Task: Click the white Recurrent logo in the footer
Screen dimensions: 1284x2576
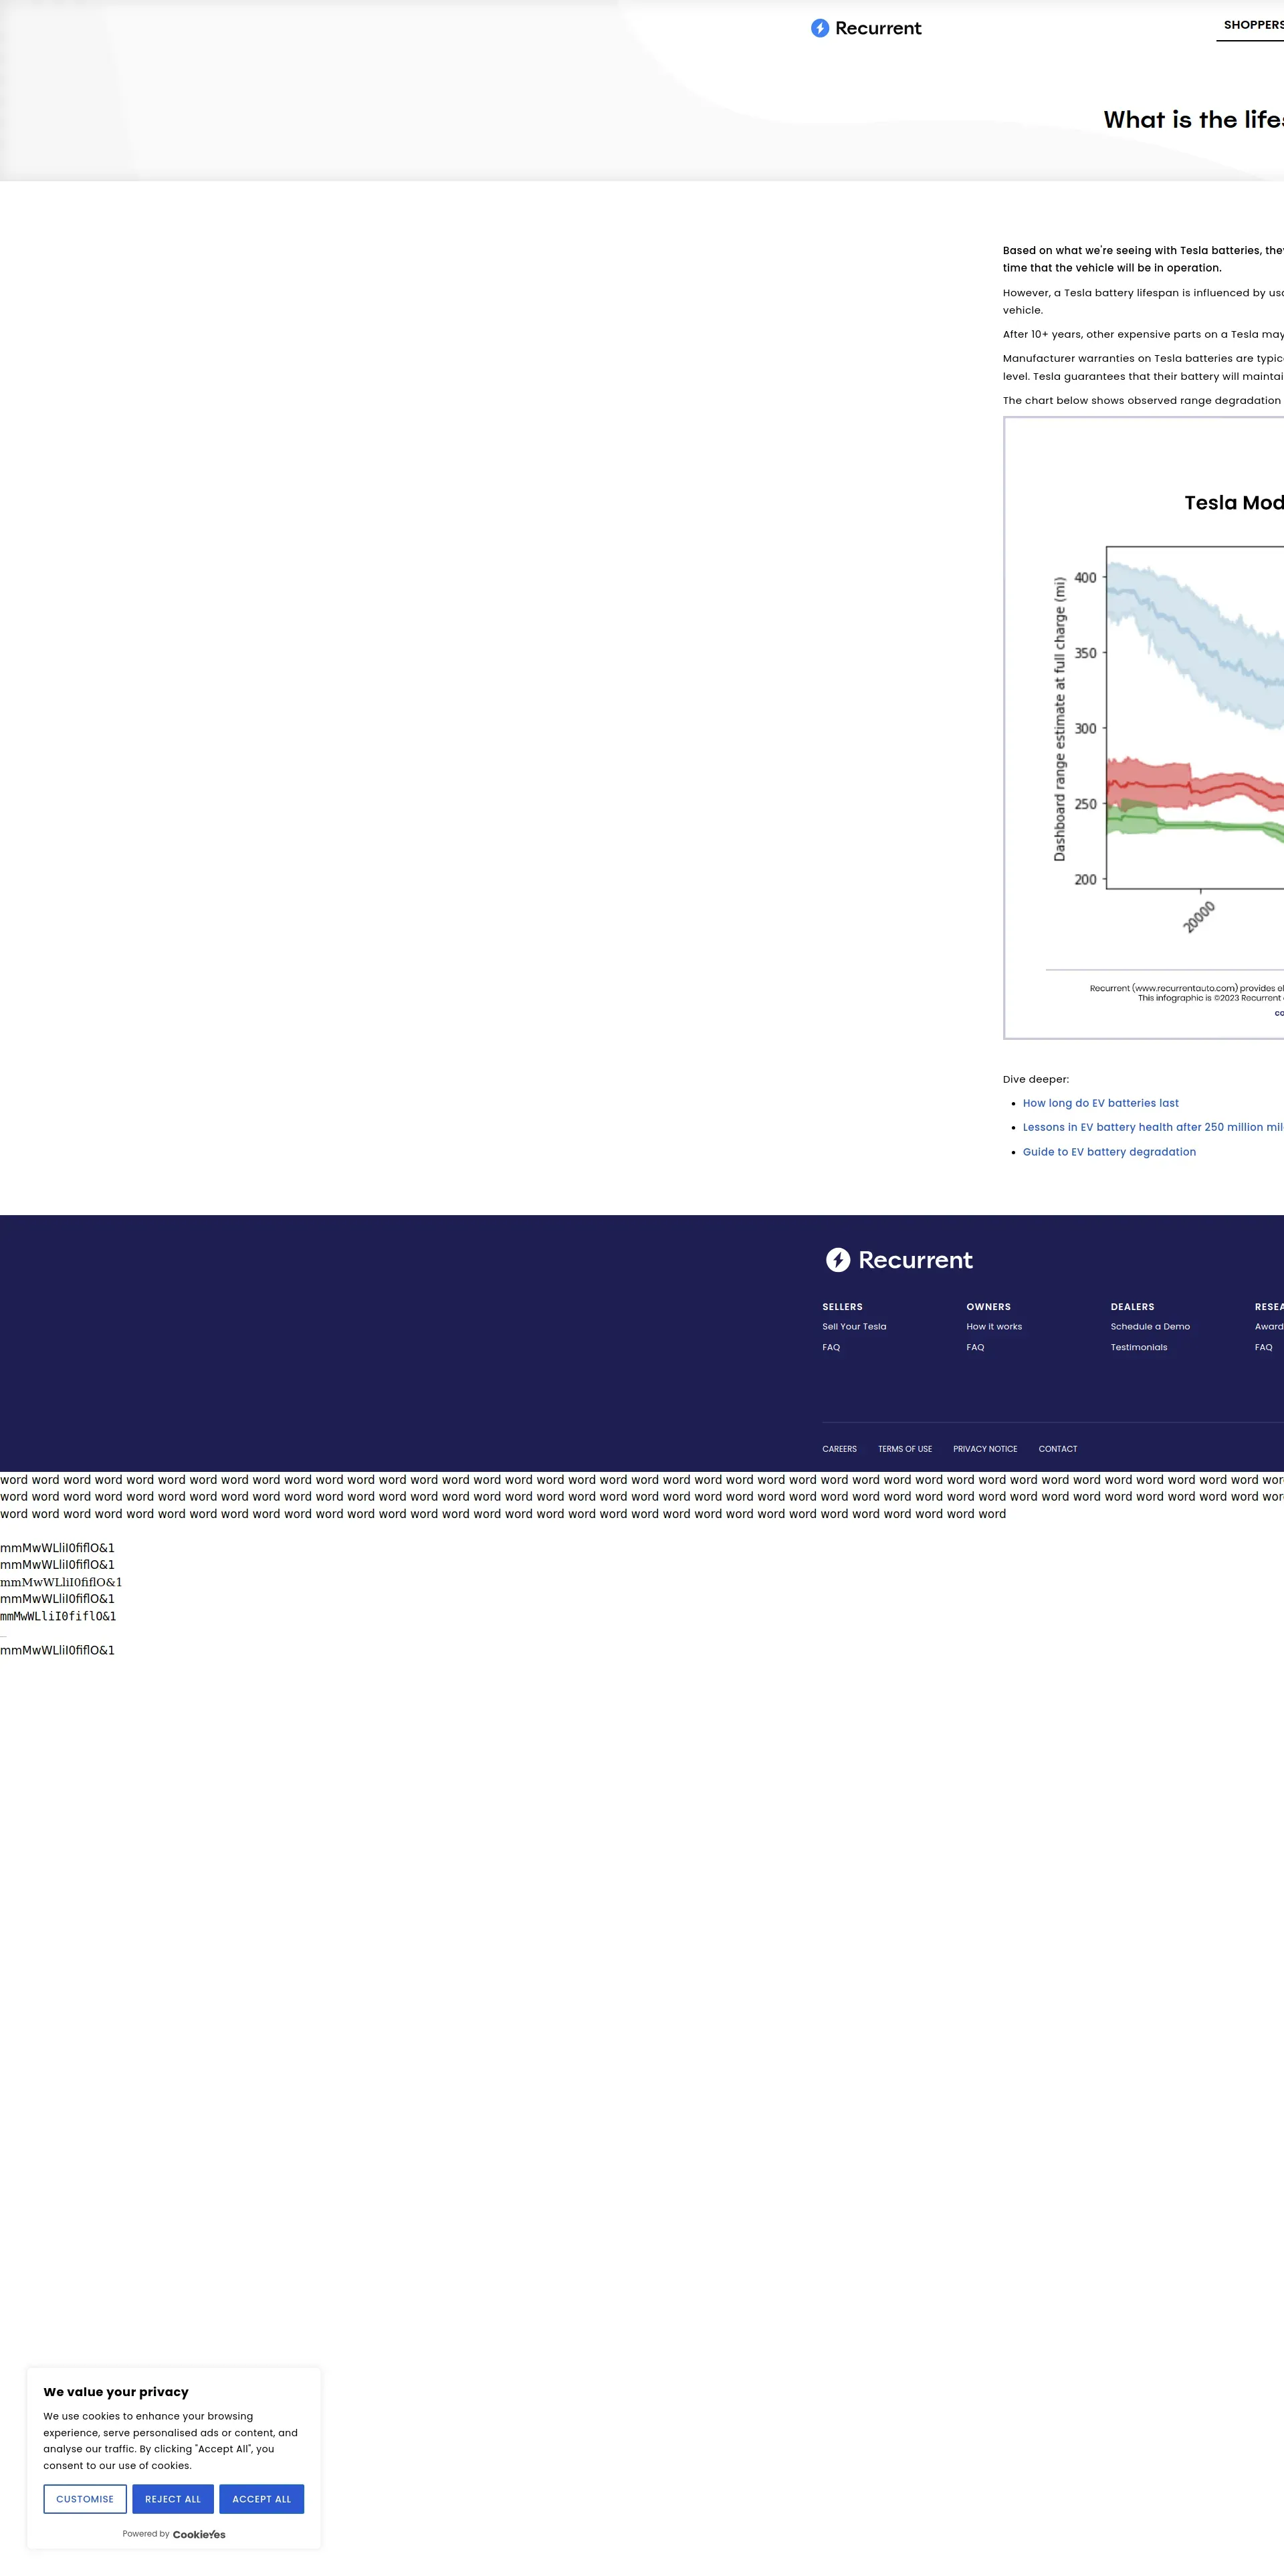Action: click(899, 1260)
